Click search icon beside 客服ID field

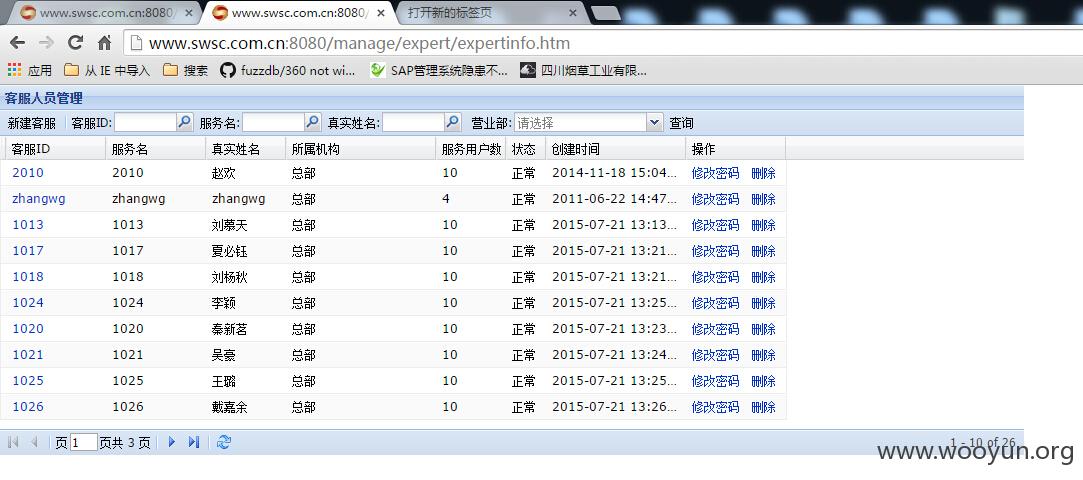click(x=184, y=122)
